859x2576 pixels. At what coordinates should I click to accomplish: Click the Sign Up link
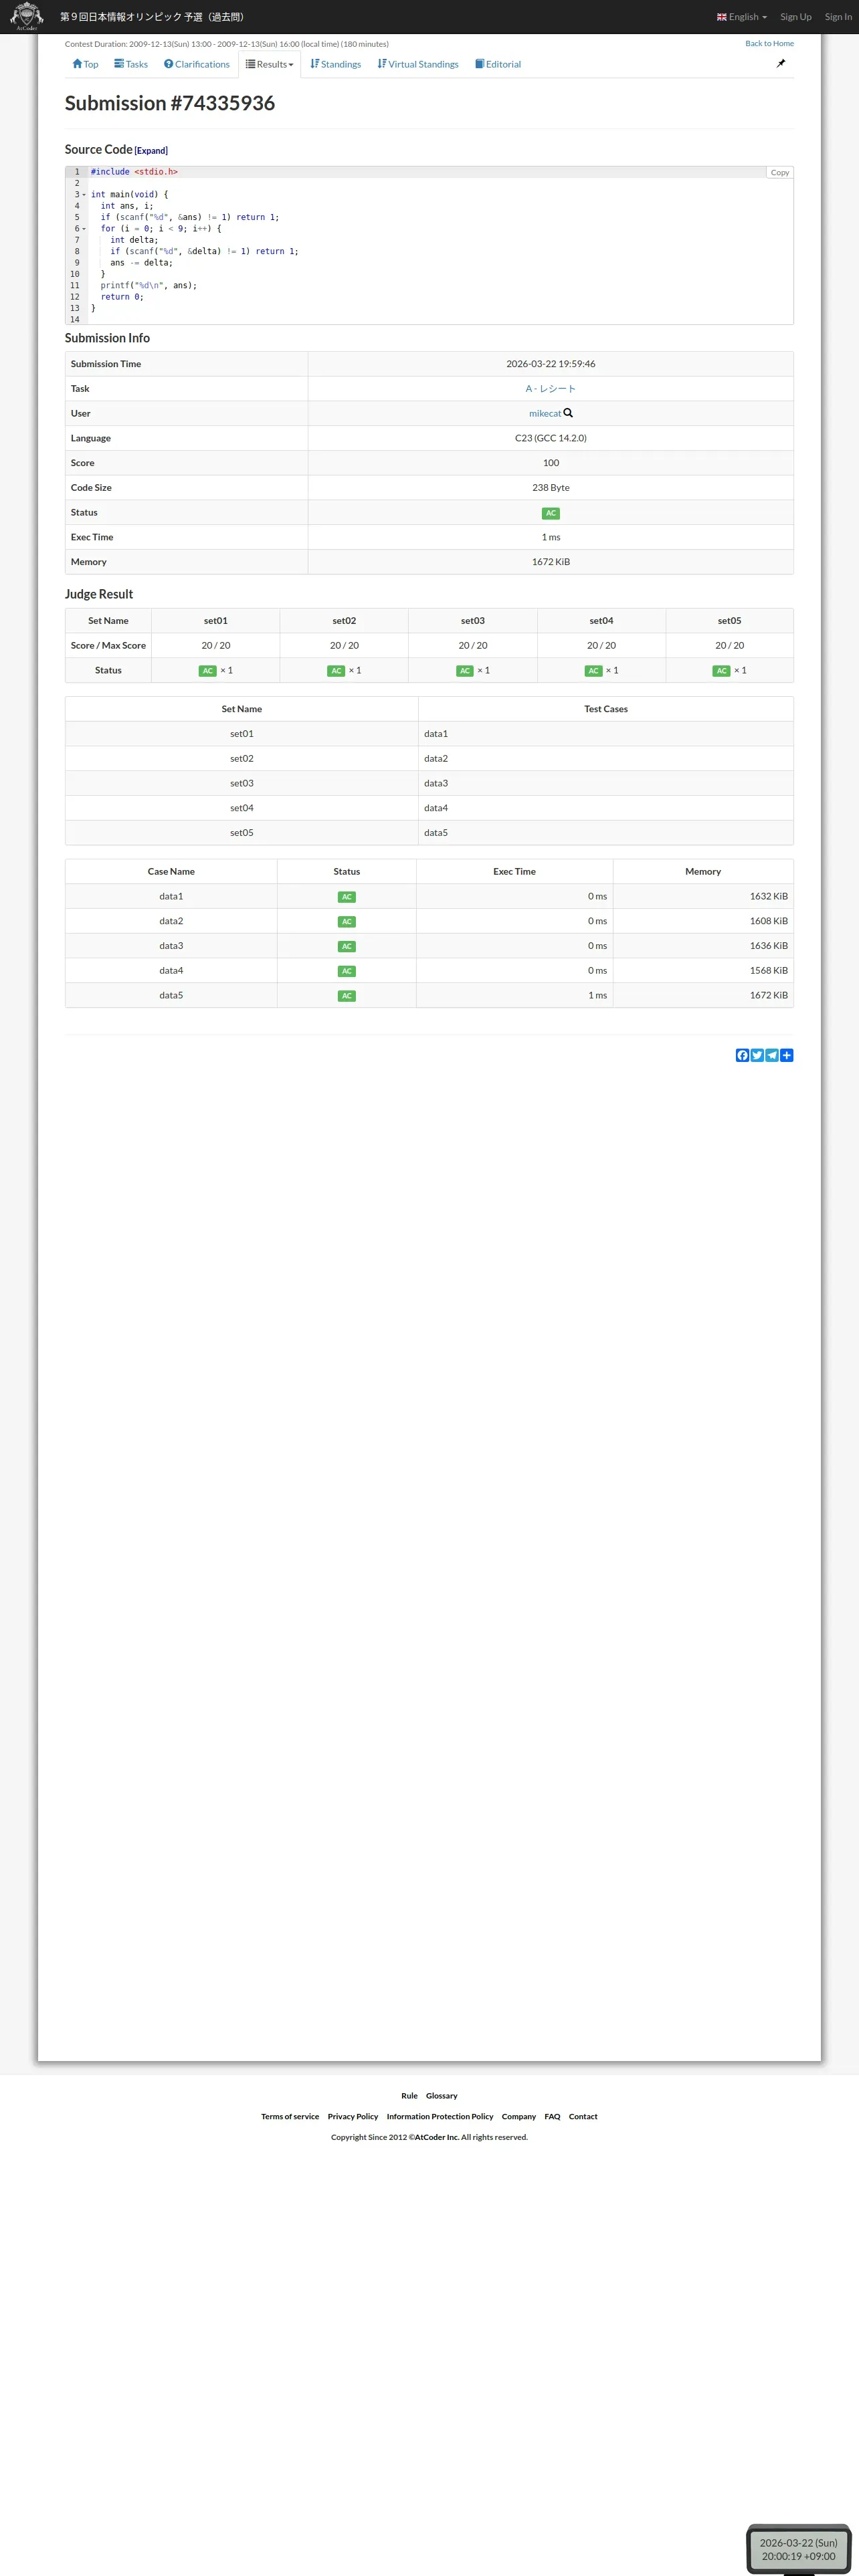(x=796, y=17)
